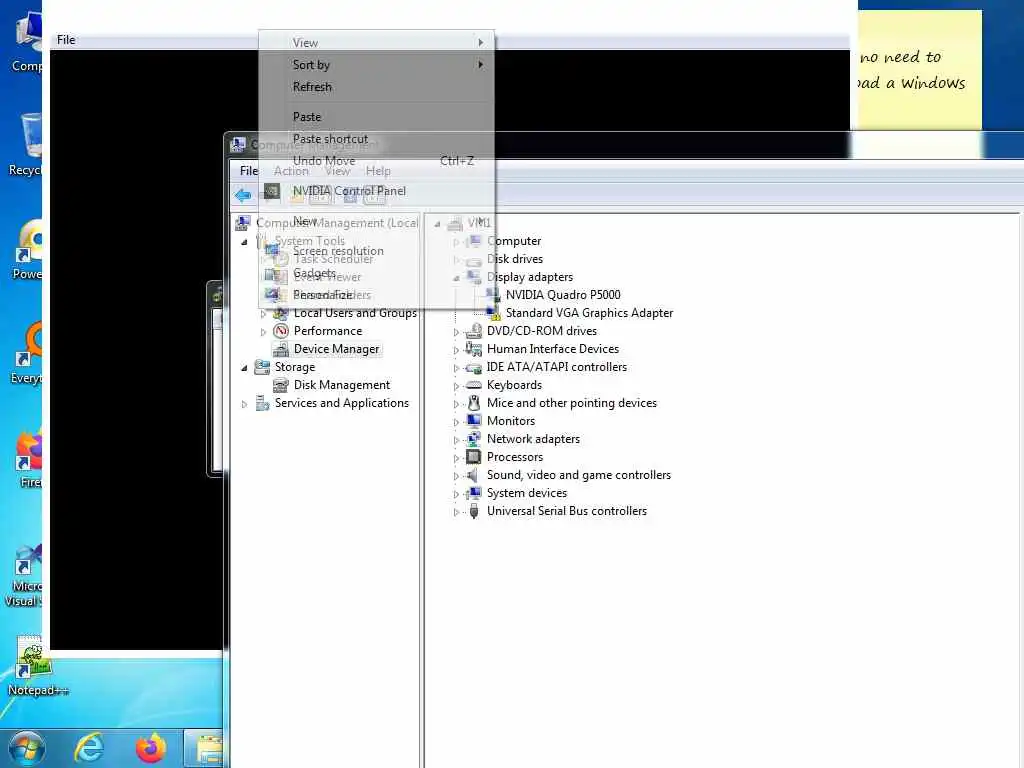Open the Sort by submenu
Viewport: 1024px width, 768px height.
(x=376, y=65)
